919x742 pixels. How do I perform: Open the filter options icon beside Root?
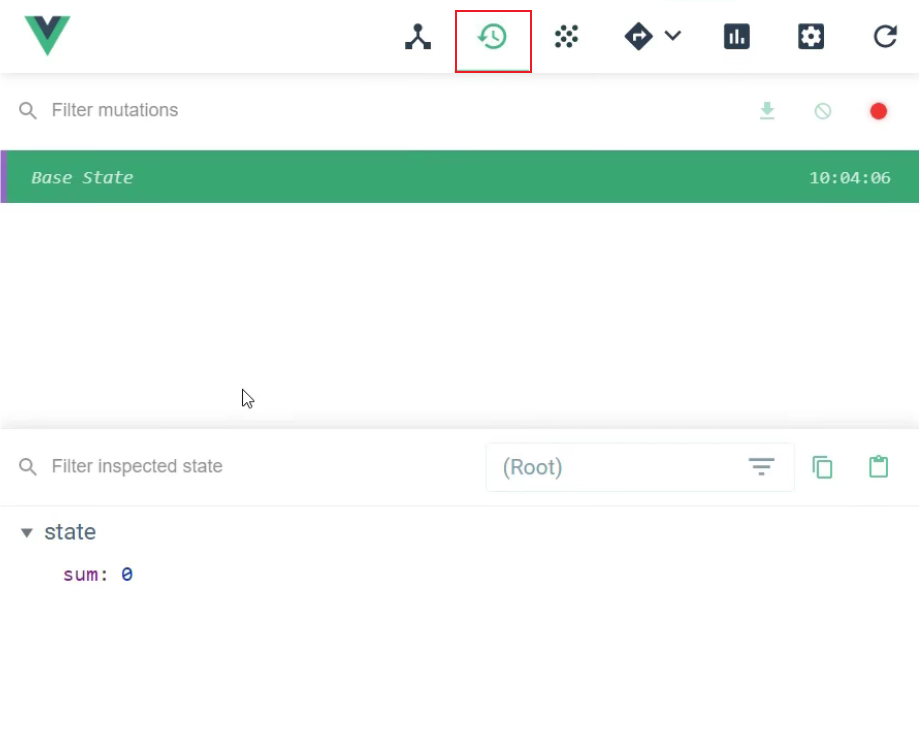pos(761,466)
